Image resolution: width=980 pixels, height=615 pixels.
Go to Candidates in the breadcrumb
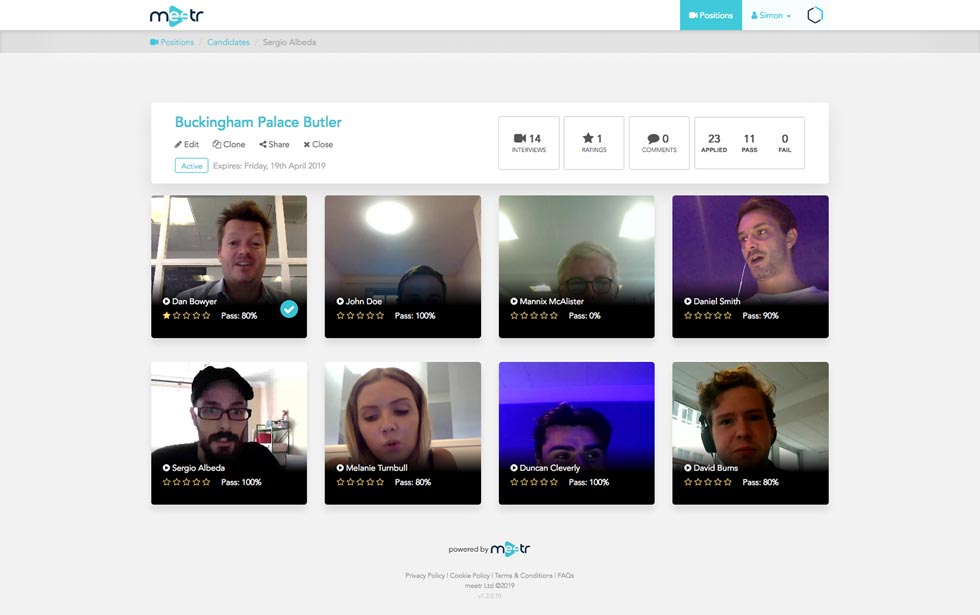pos(228,42)
